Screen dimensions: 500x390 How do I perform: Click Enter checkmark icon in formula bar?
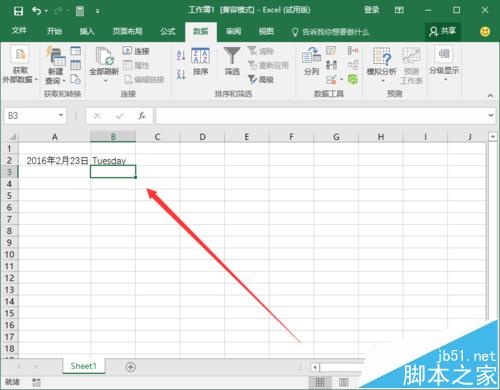120,116
